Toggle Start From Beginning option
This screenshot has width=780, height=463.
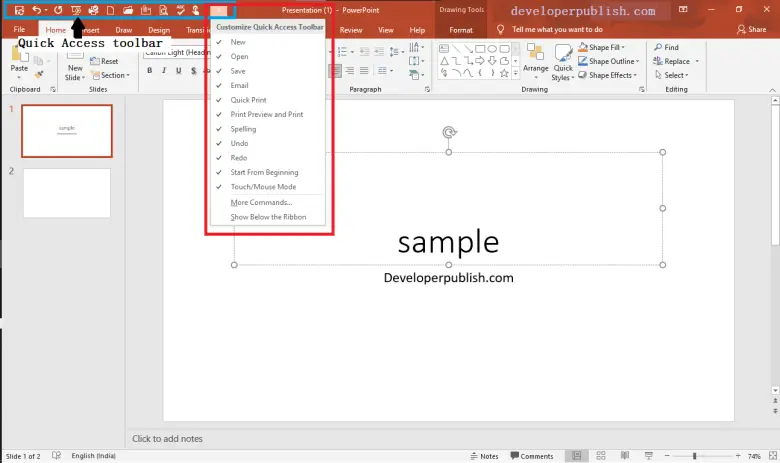(x=268, y=173)
